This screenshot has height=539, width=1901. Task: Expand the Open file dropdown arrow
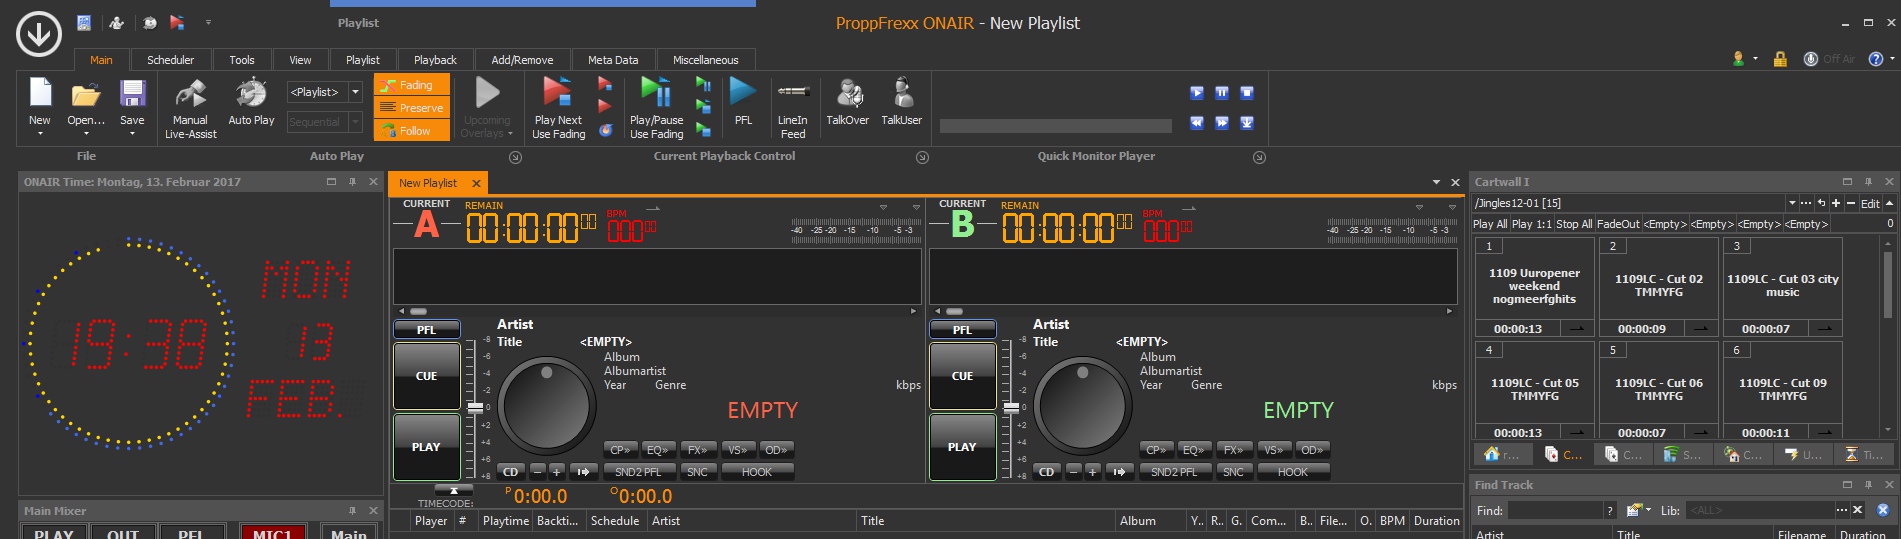tap(86, 134)
